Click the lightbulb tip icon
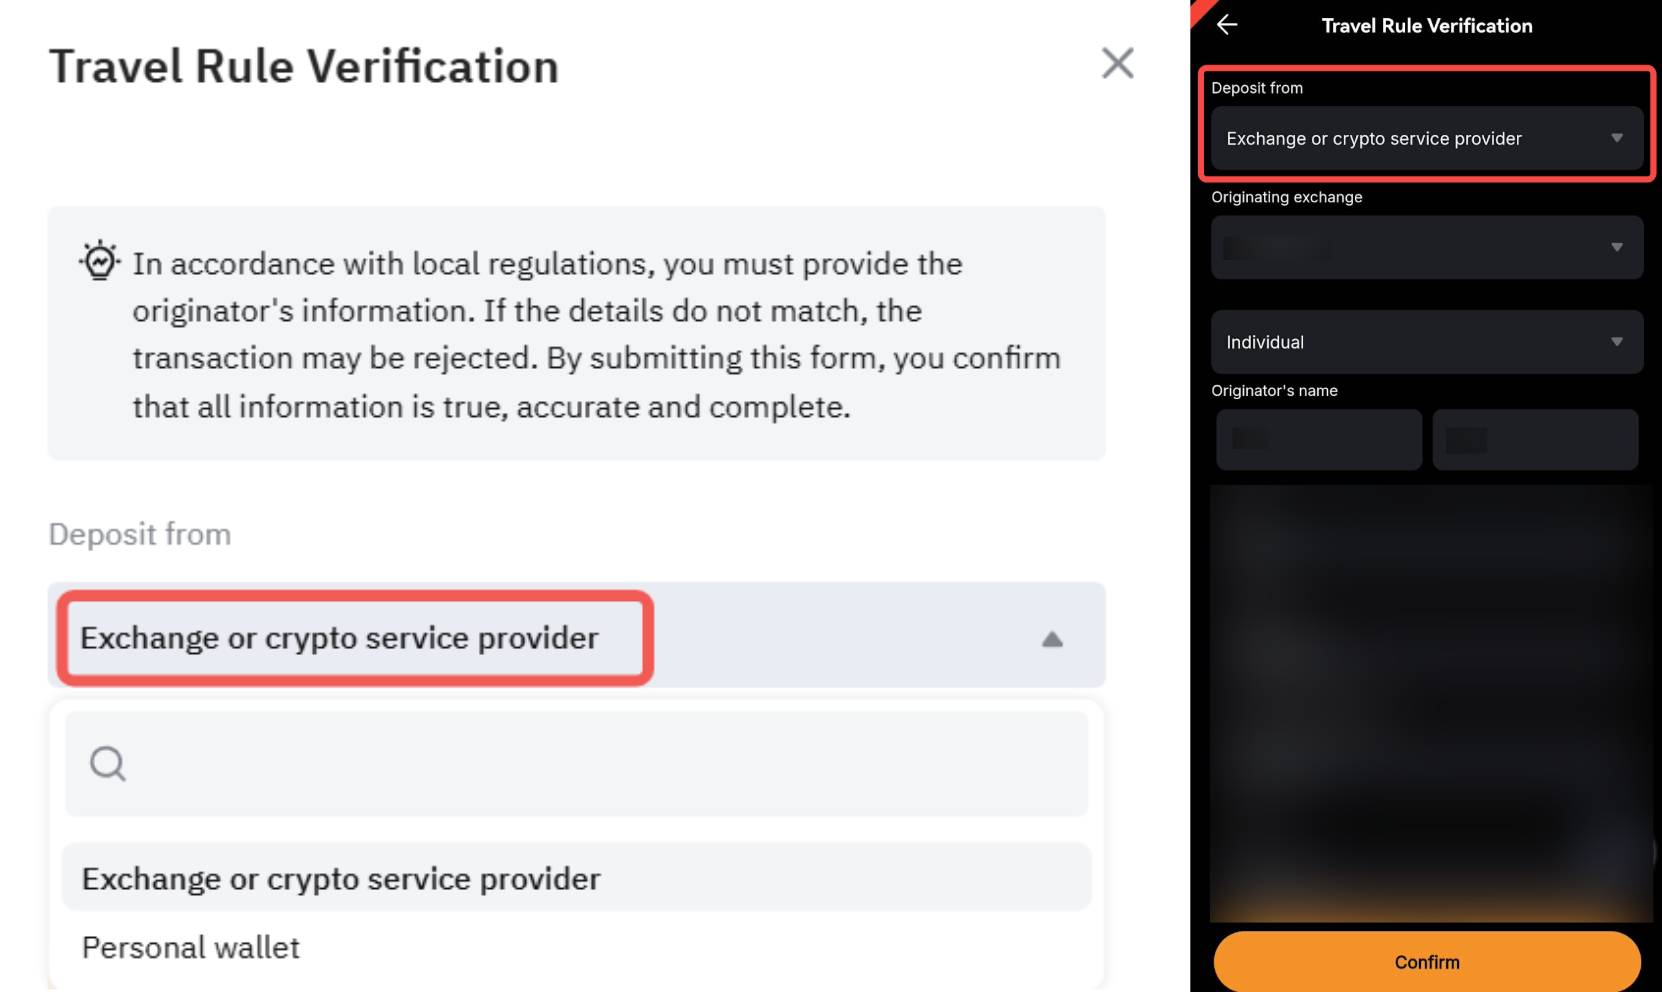This screenshot has width=1662, height=992. 99,261
